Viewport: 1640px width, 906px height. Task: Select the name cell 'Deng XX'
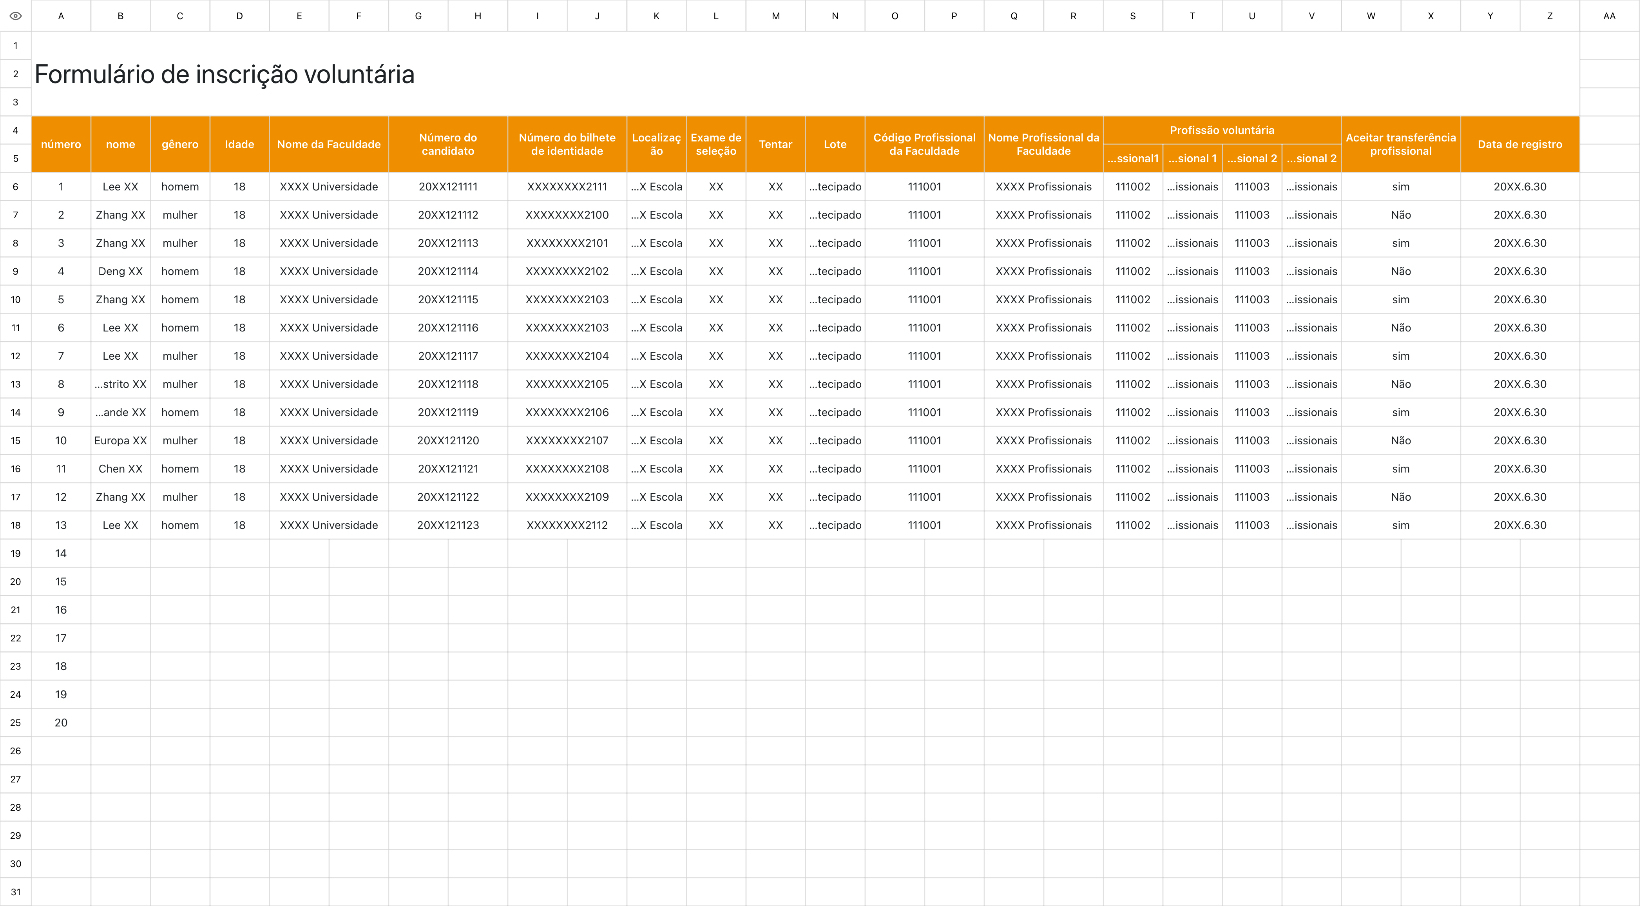pos(121,272)
